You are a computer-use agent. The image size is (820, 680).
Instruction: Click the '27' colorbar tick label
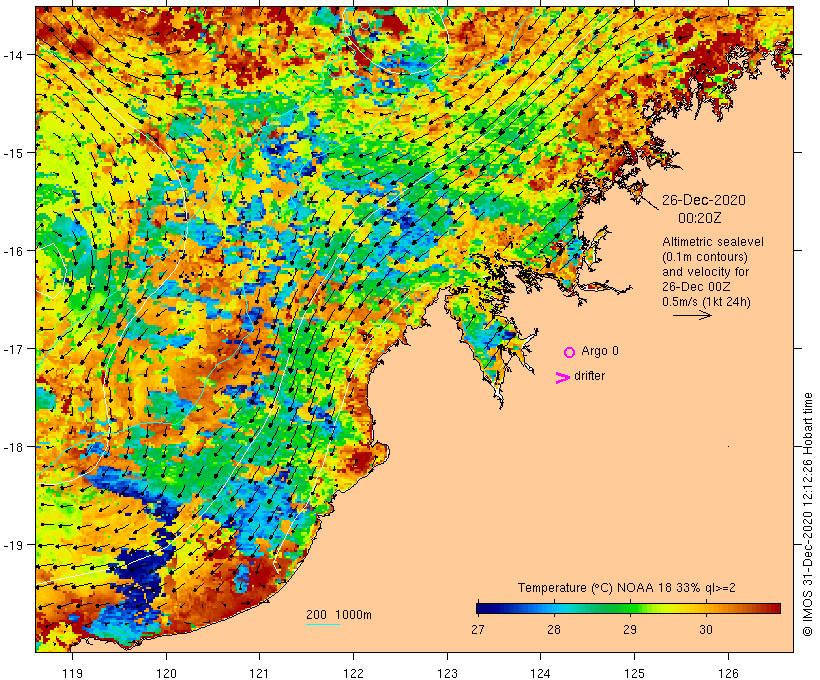477,629
